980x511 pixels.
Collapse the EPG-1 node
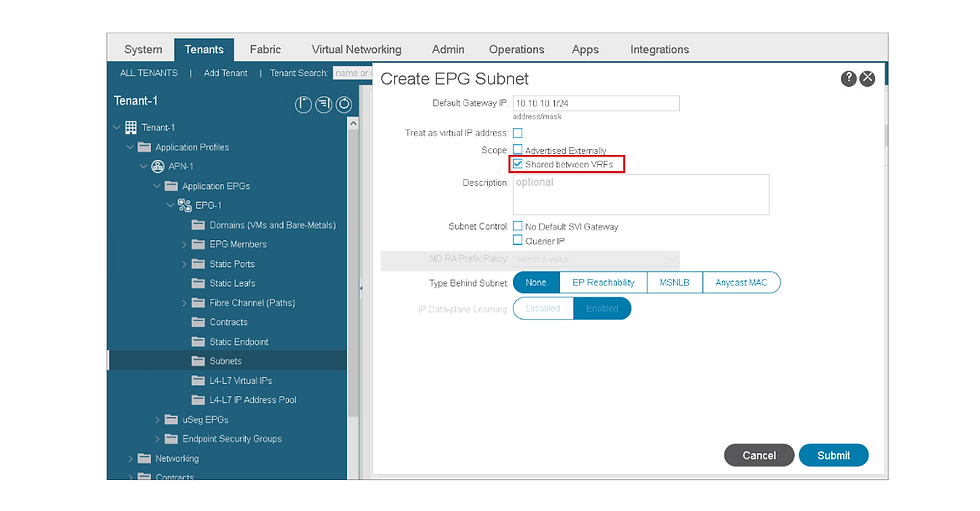[170, 206]
